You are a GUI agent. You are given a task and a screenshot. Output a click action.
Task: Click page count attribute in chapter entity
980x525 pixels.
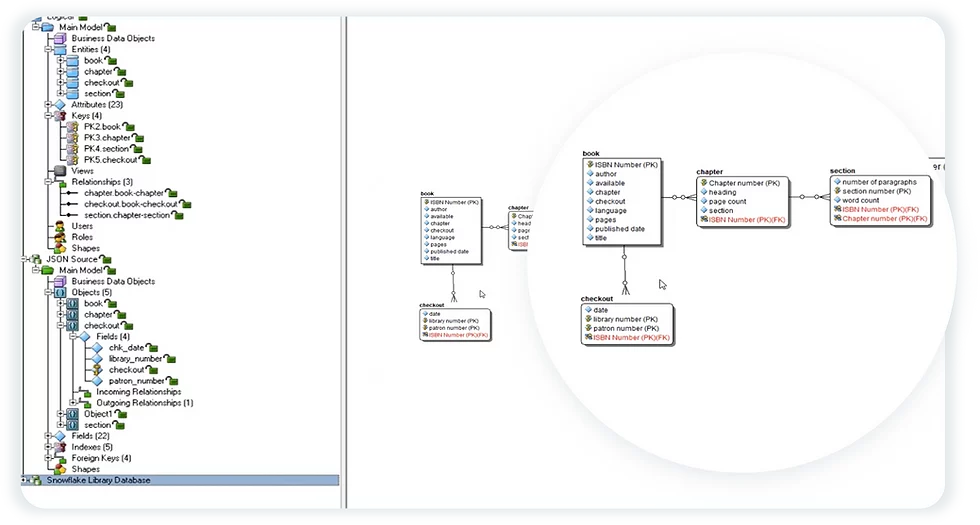click(x=728, y=201)
